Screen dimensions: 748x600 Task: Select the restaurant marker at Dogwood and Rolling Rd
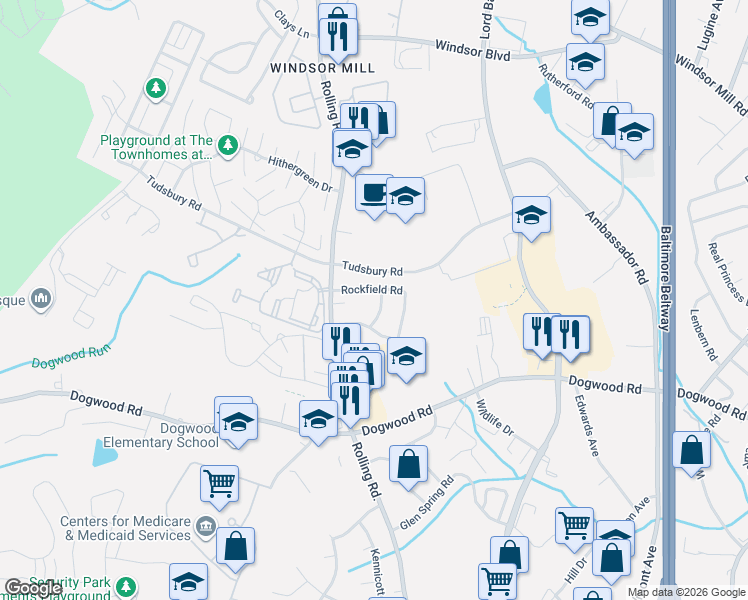(x=350, y=403)
